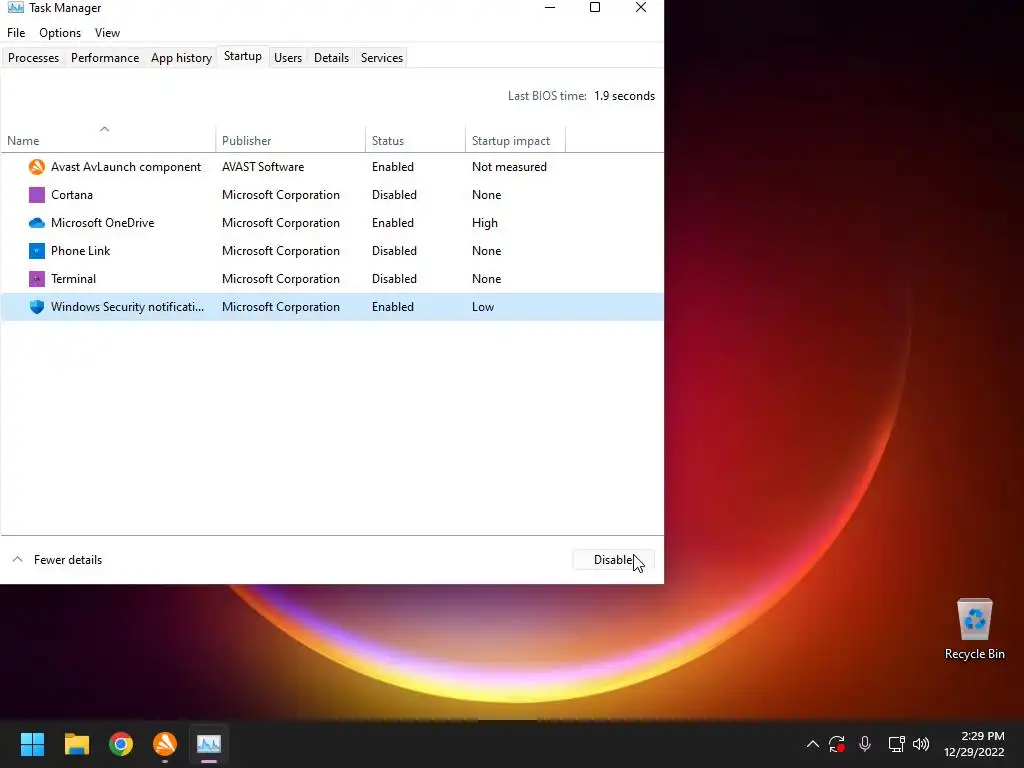Click the Low startup impact cell
The width and height of the screenshot is (1024, 768).
[483, 307]
